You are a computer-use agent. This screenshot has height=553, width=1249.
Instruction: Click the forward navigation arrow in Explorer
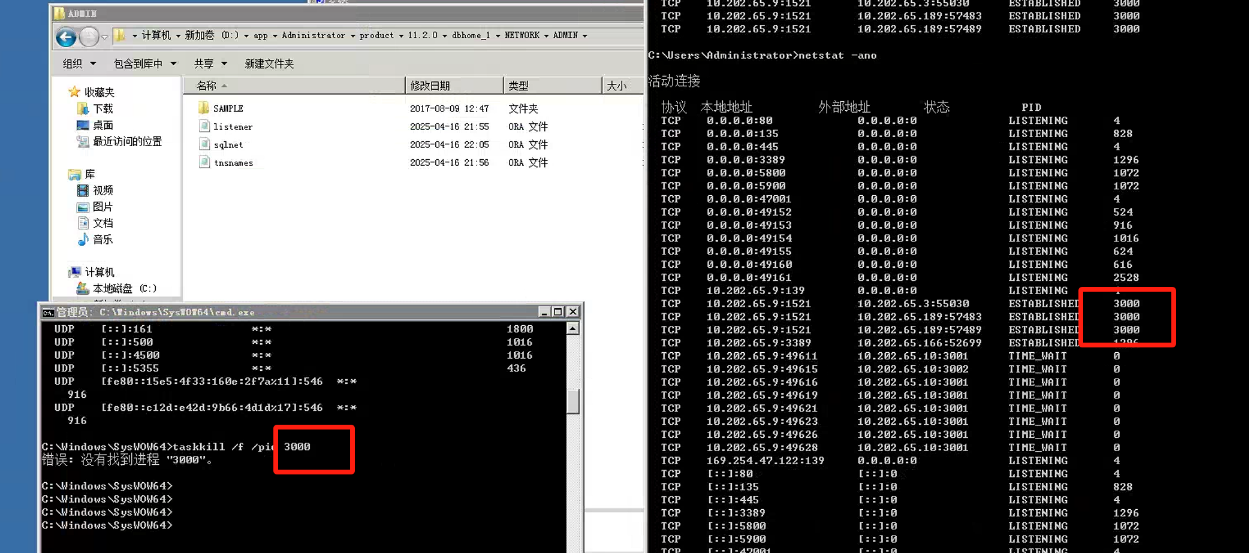pos(89,37)
